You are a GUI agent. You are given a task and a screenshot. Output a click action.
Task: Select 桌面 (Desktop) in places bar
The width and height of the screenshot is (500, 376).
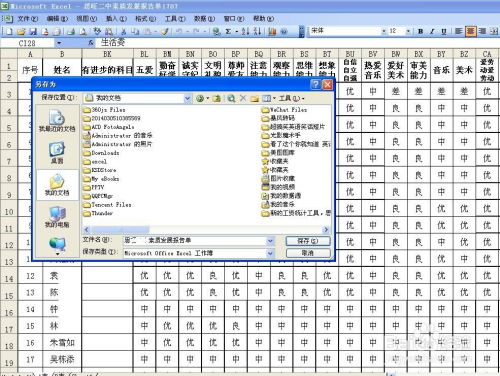pos(57,153)
